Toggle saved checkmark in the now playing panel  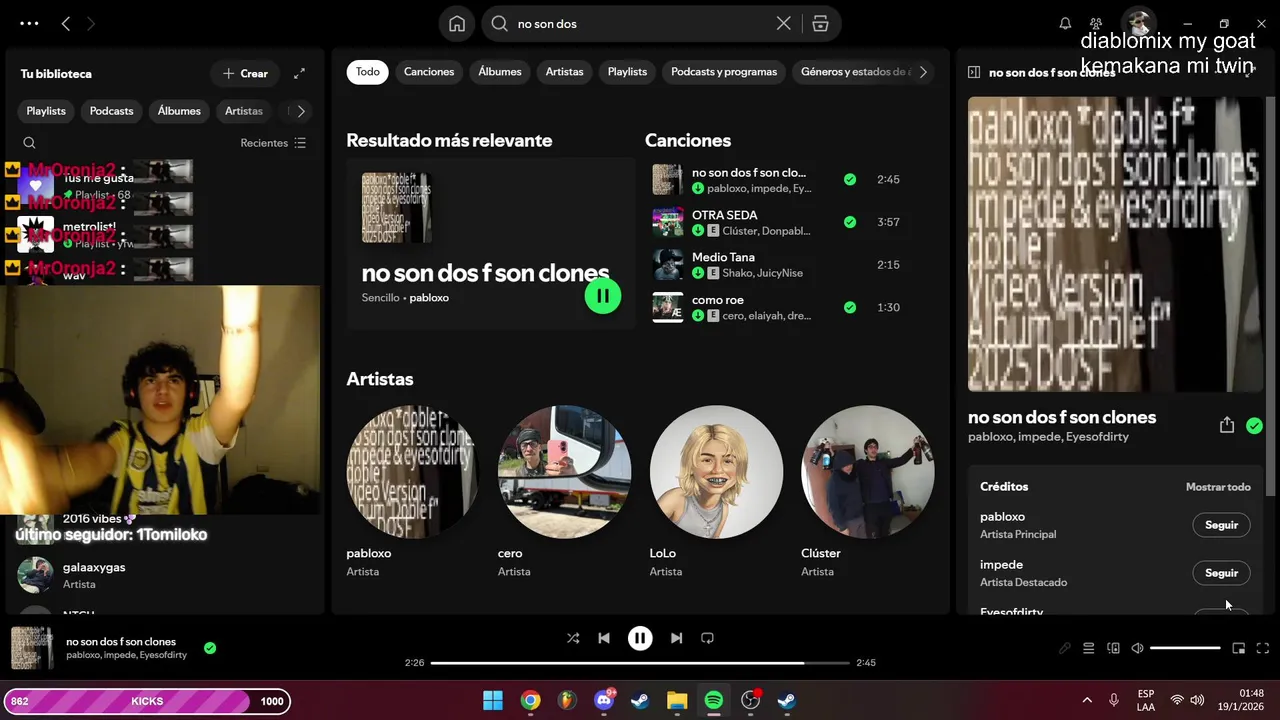pos(1254,426)
